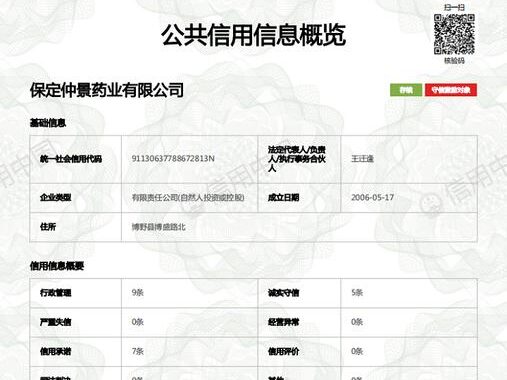Click the 行政管理 label
507x380 pixels.
(x=55, y=293)
